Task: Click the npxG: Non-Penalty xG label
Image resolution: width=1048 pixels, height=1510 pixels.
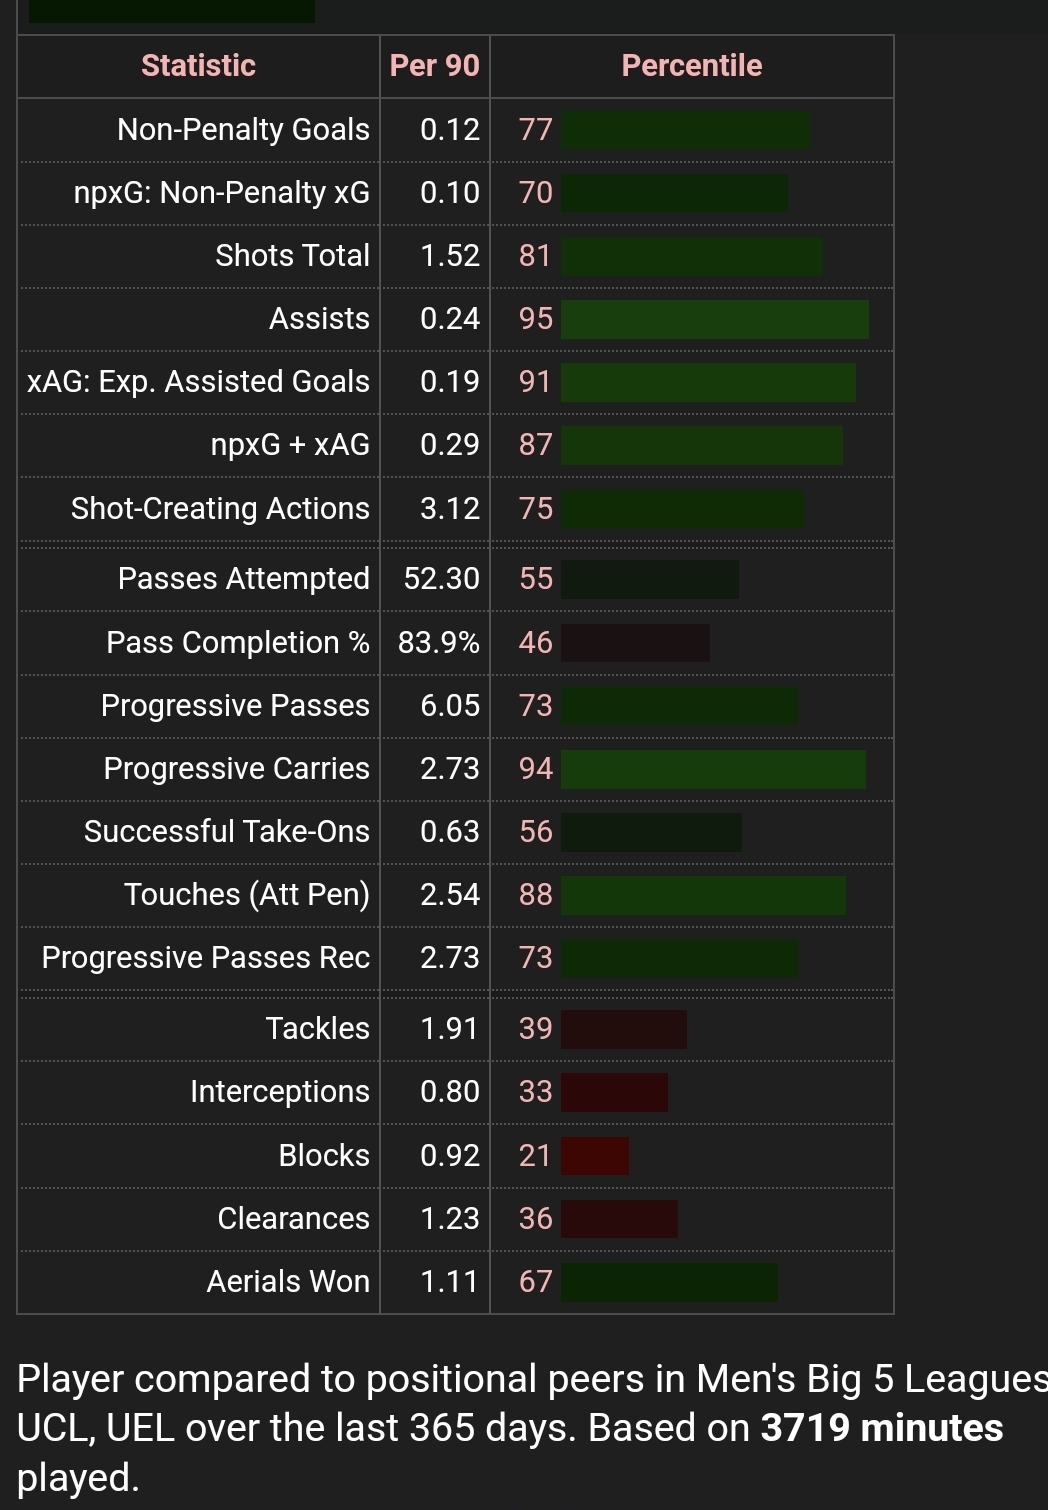Action: coord(221,193)
